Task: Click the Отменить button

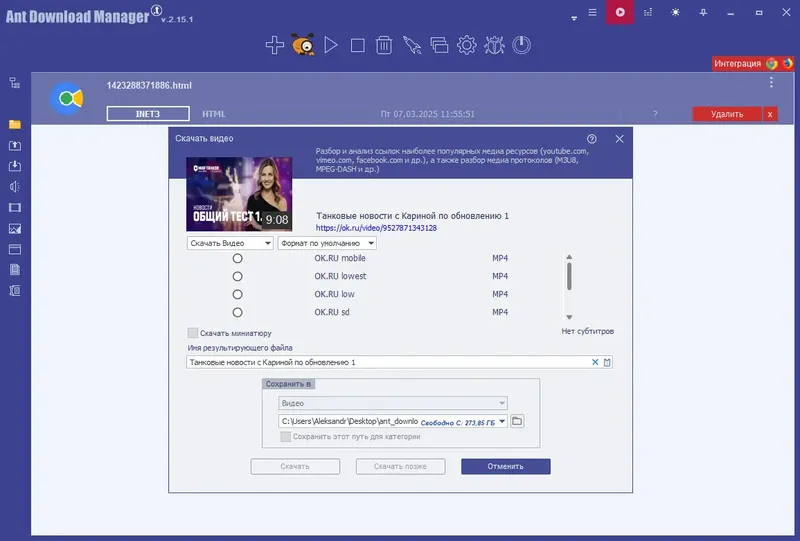Action: (x=506, y=466)
